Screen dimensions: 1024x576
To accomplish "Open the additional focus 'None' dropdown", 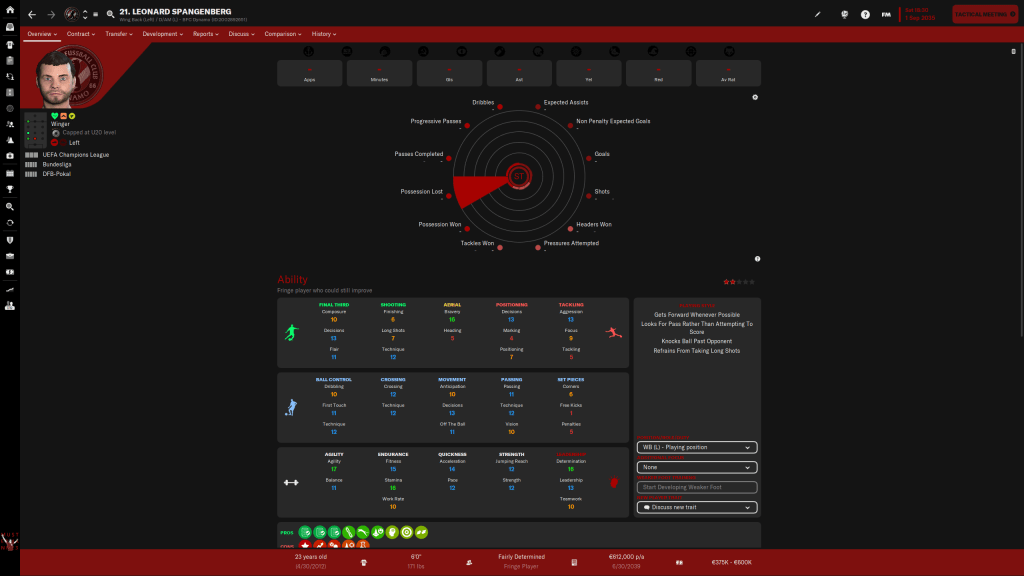I will coord(696,467).
